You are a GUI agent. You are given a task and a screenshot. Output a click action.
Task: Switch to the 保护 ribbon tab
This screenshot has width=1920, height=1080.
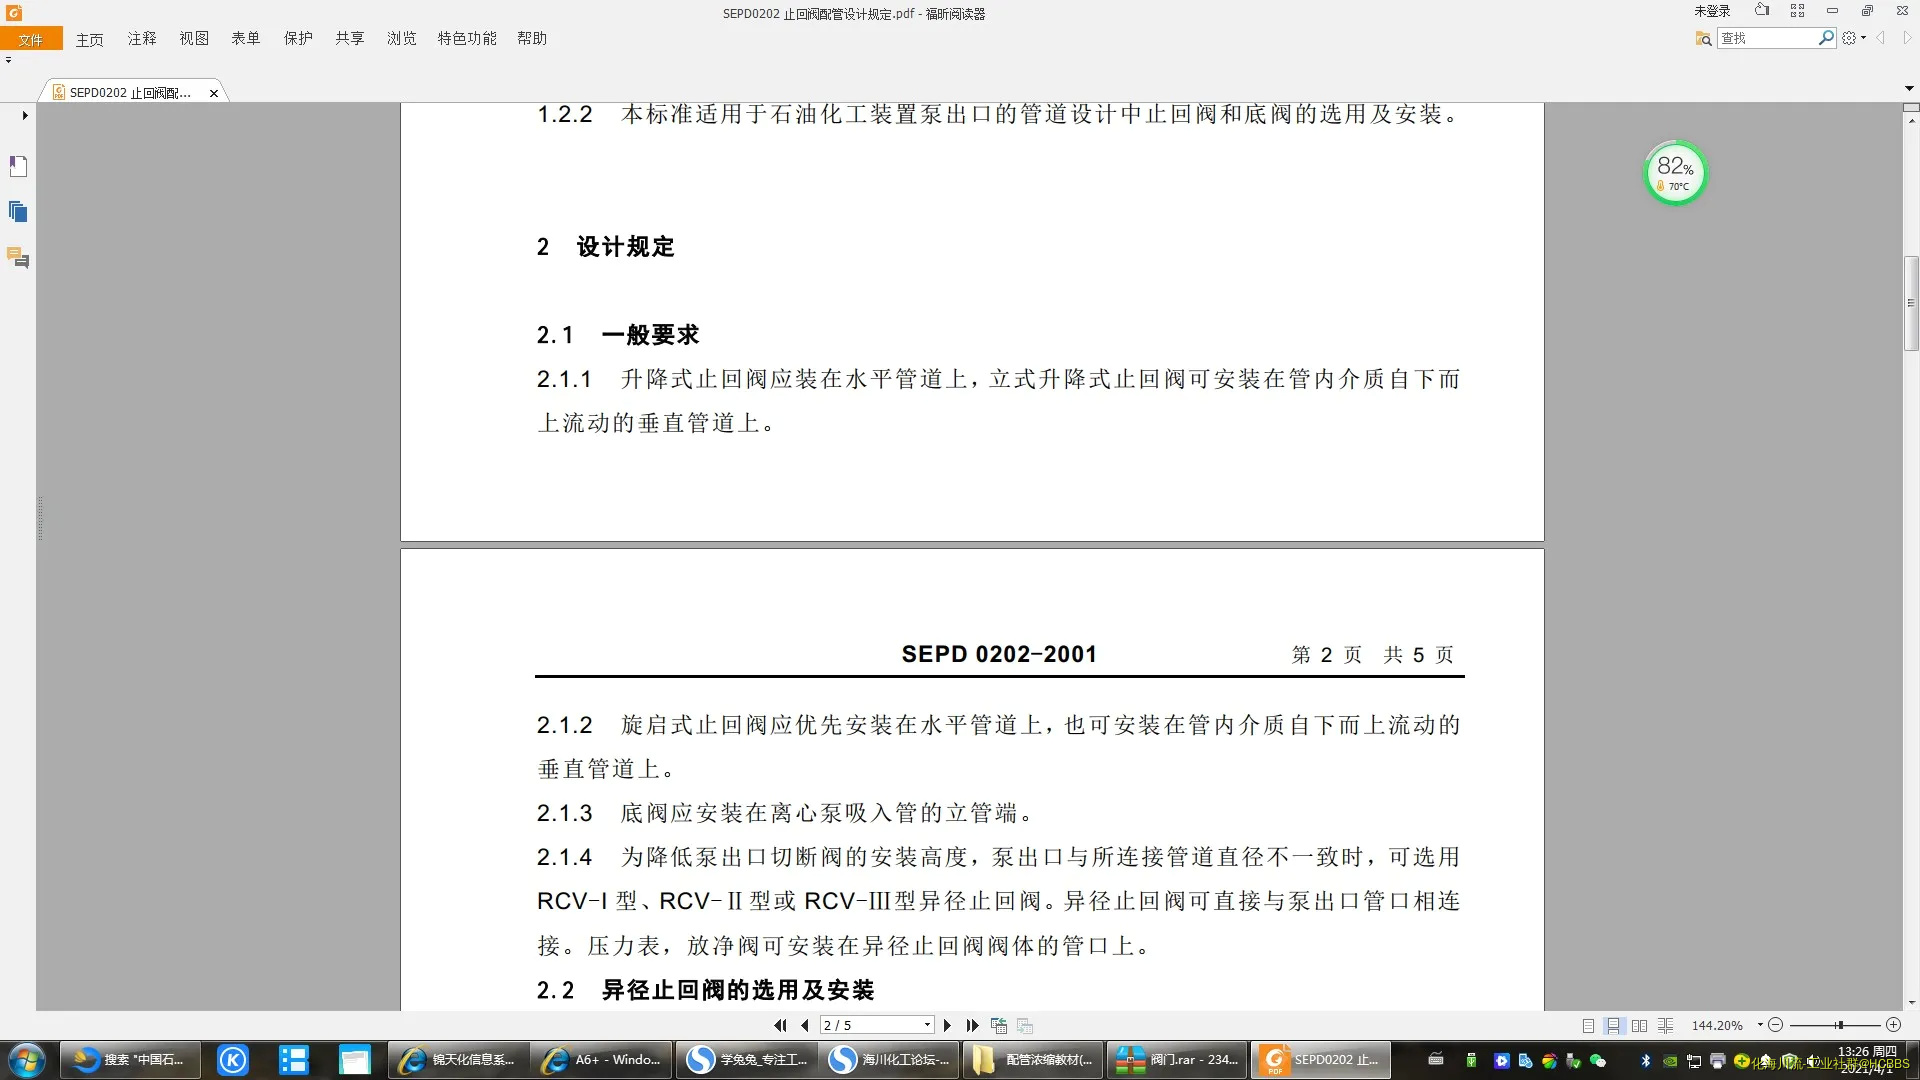pyautogui.click(x=298, y=38)
